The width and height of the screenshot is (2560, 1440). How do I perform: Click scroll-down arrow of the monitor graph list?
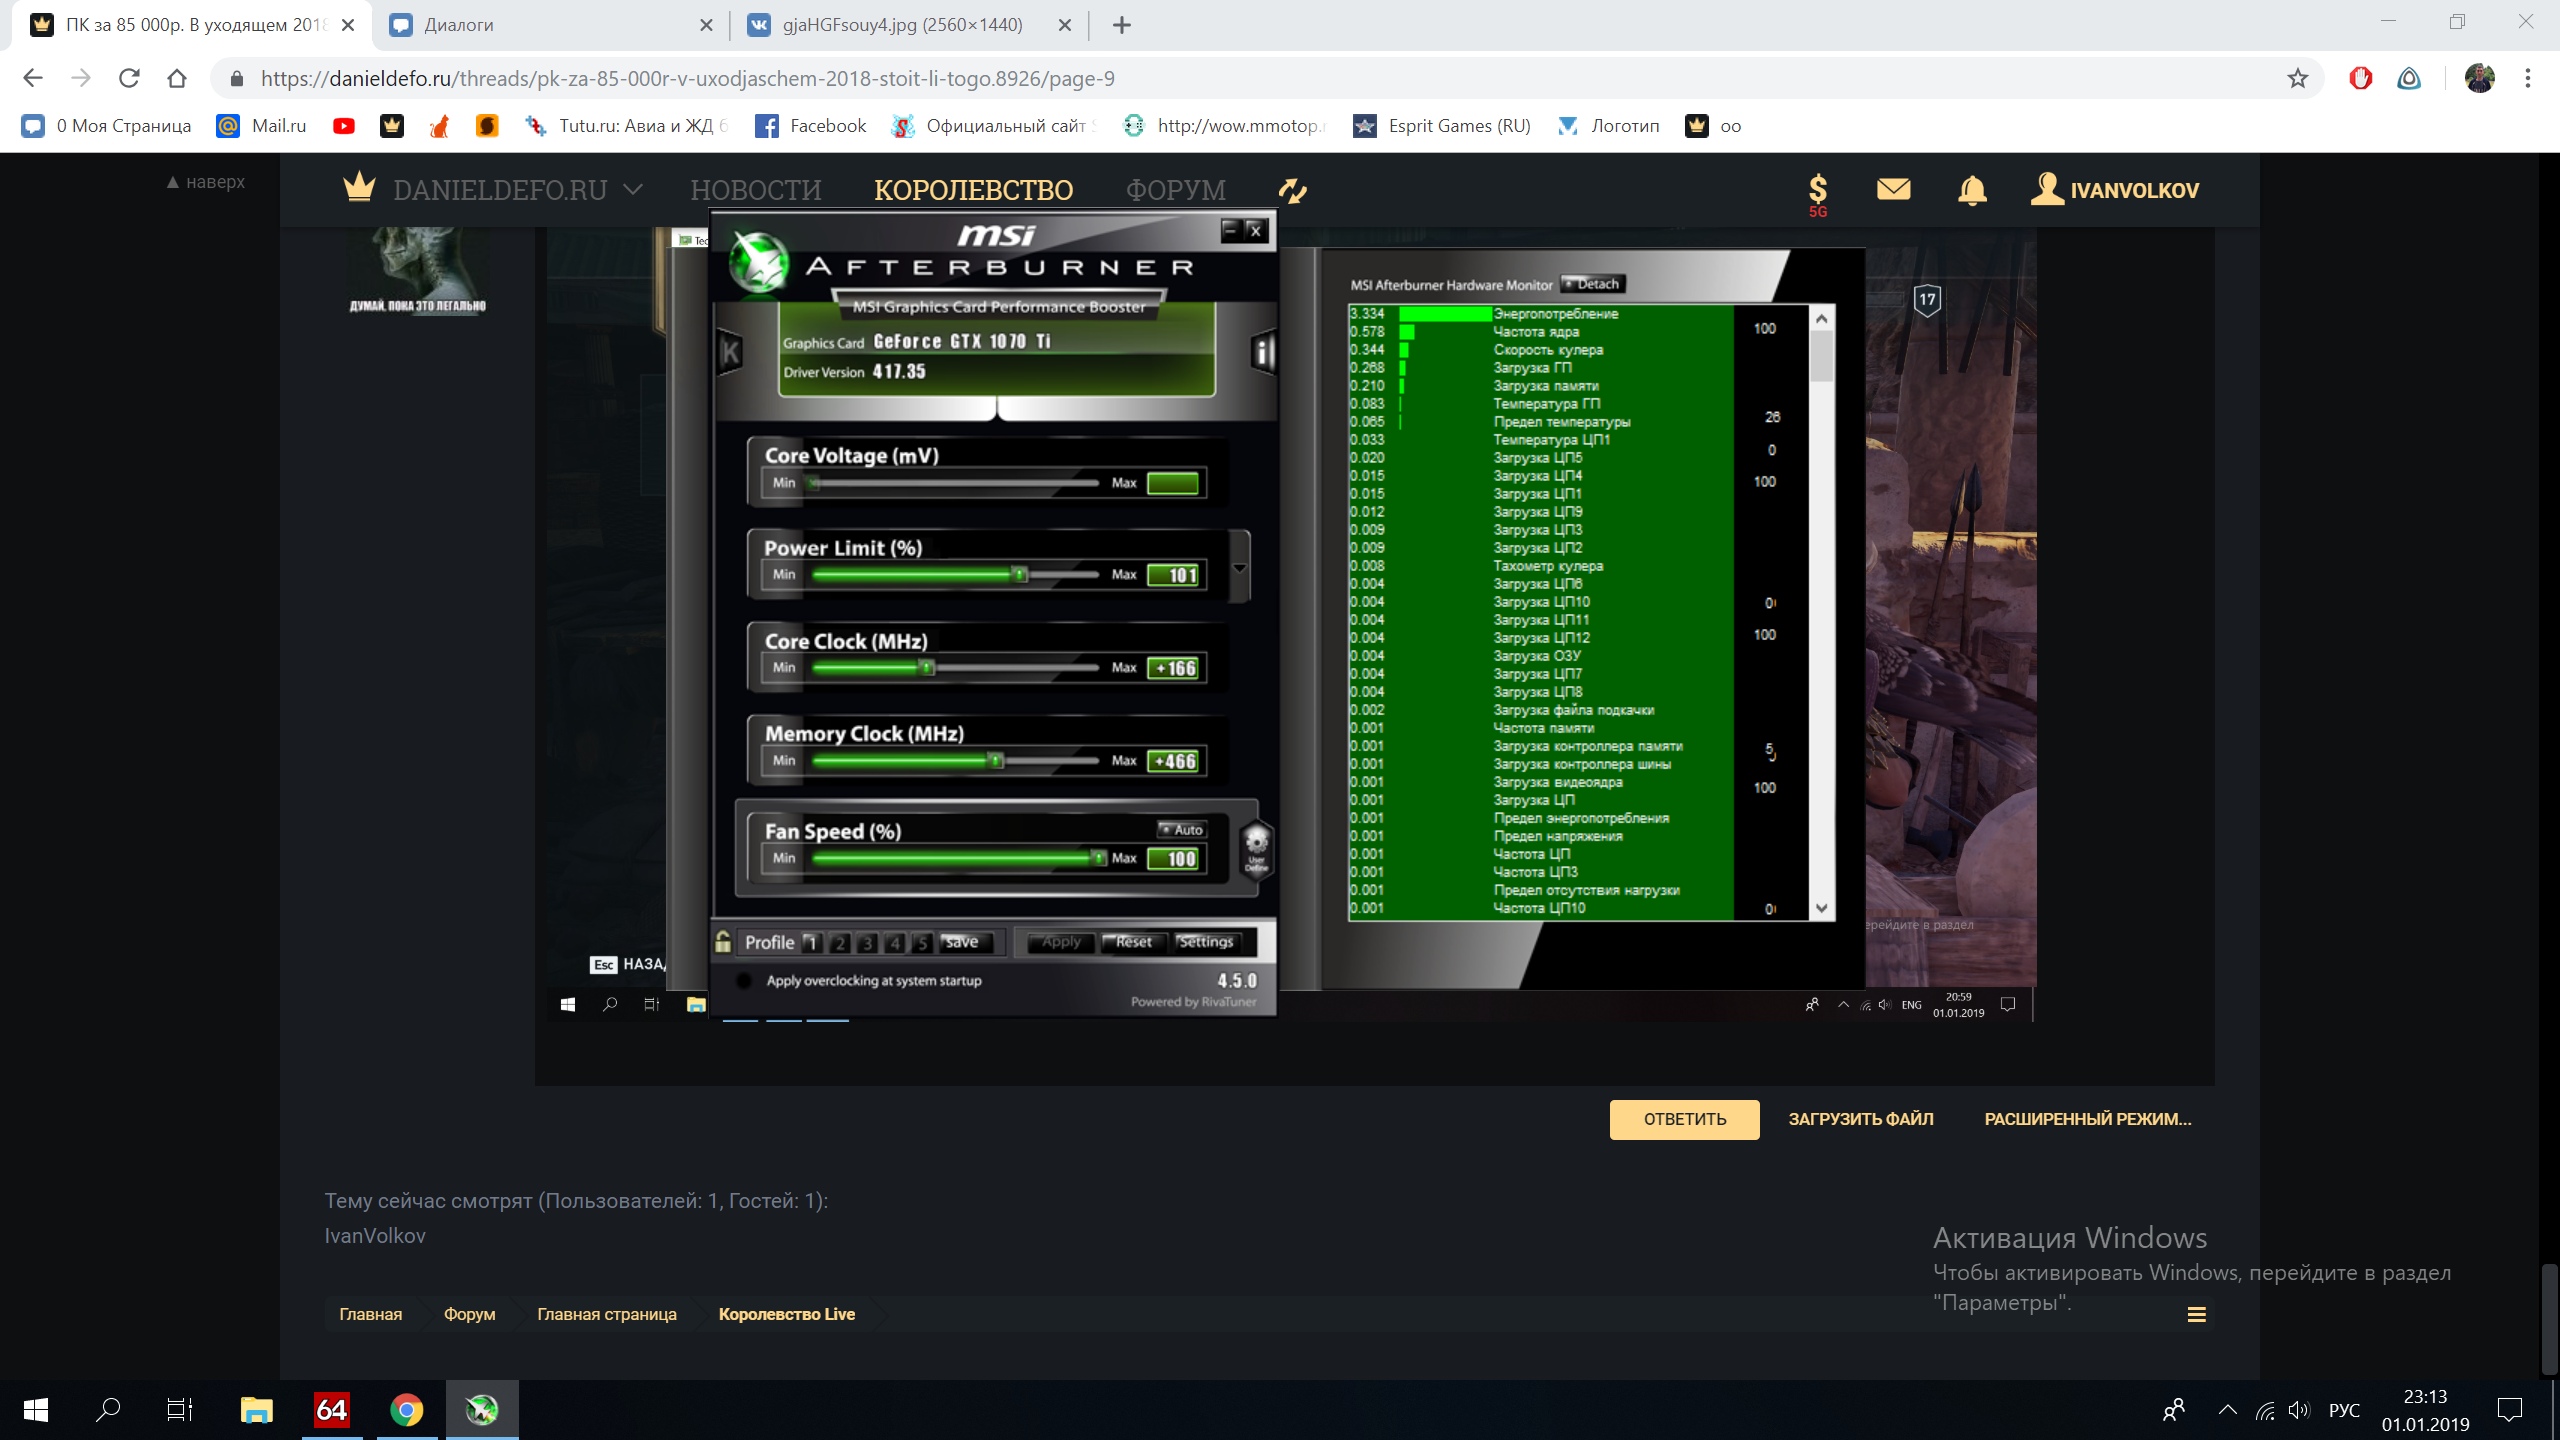pos(1822,908)
